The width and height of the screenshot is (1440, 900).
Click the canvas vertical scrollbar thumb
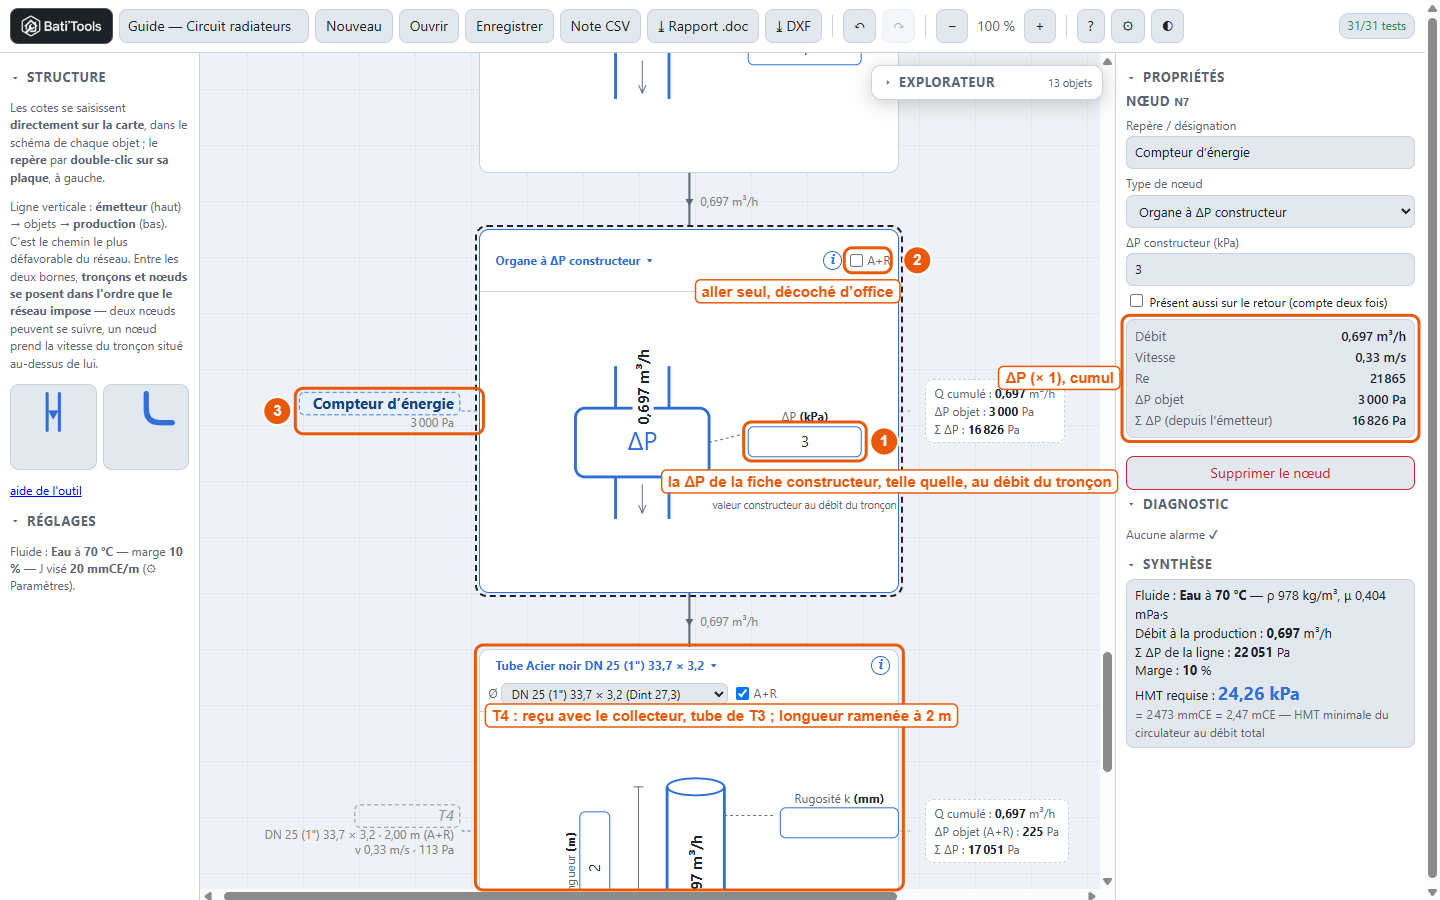[x=1107, y=712]
